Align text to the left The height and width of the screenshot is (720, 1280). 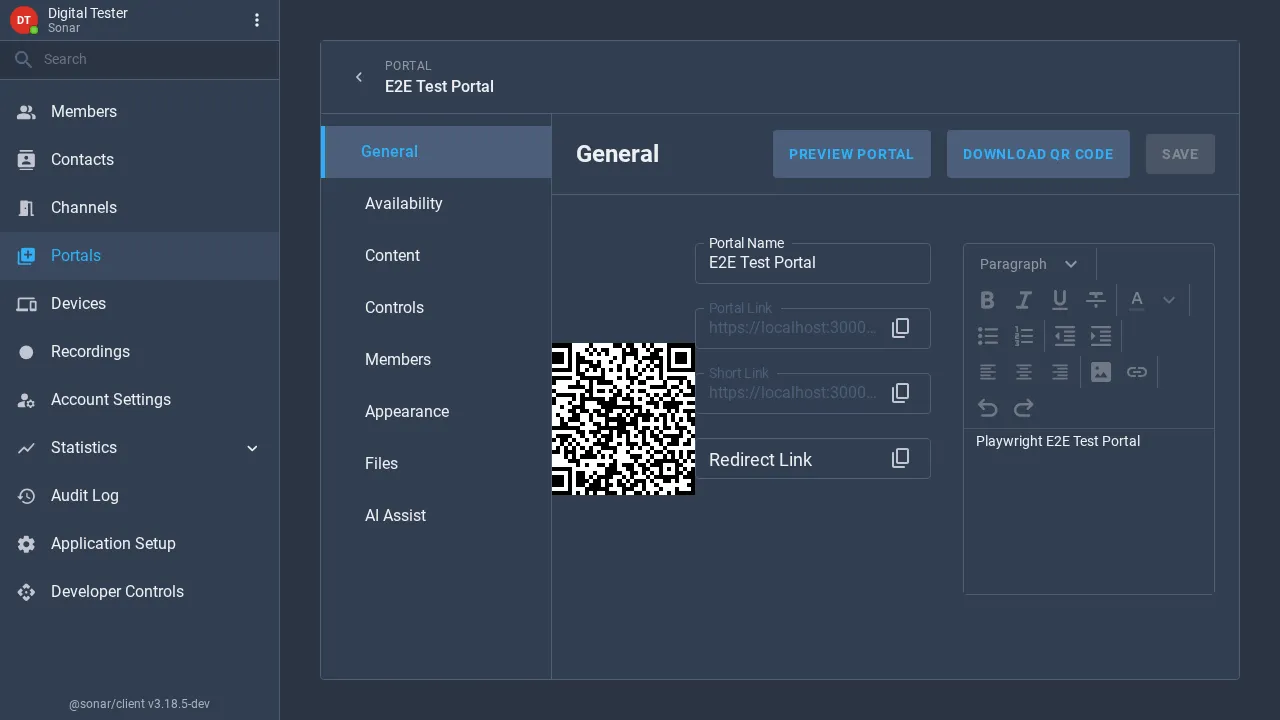988,372
